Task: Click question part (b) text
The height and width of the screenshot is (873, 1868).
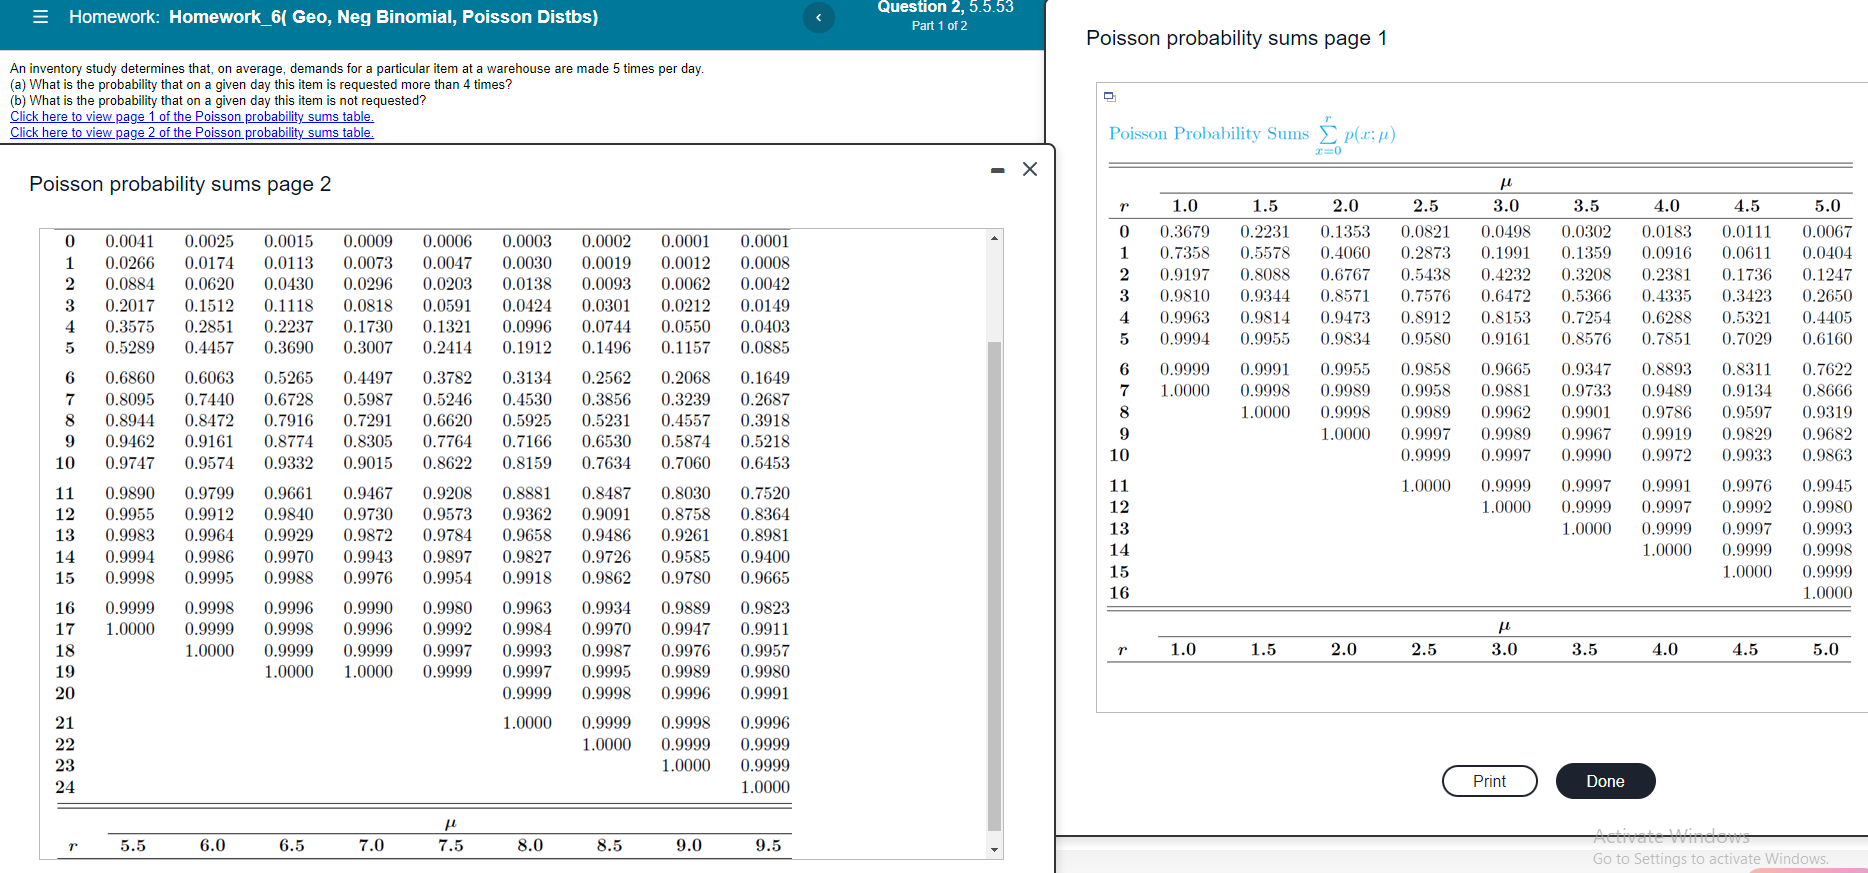Action: (218, 100)
